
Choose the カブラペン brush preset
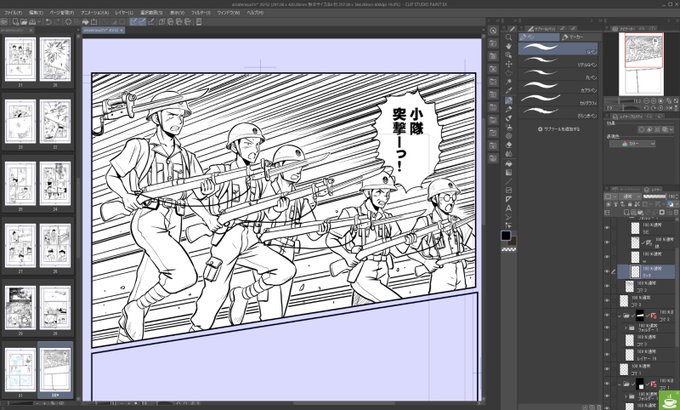558,87
